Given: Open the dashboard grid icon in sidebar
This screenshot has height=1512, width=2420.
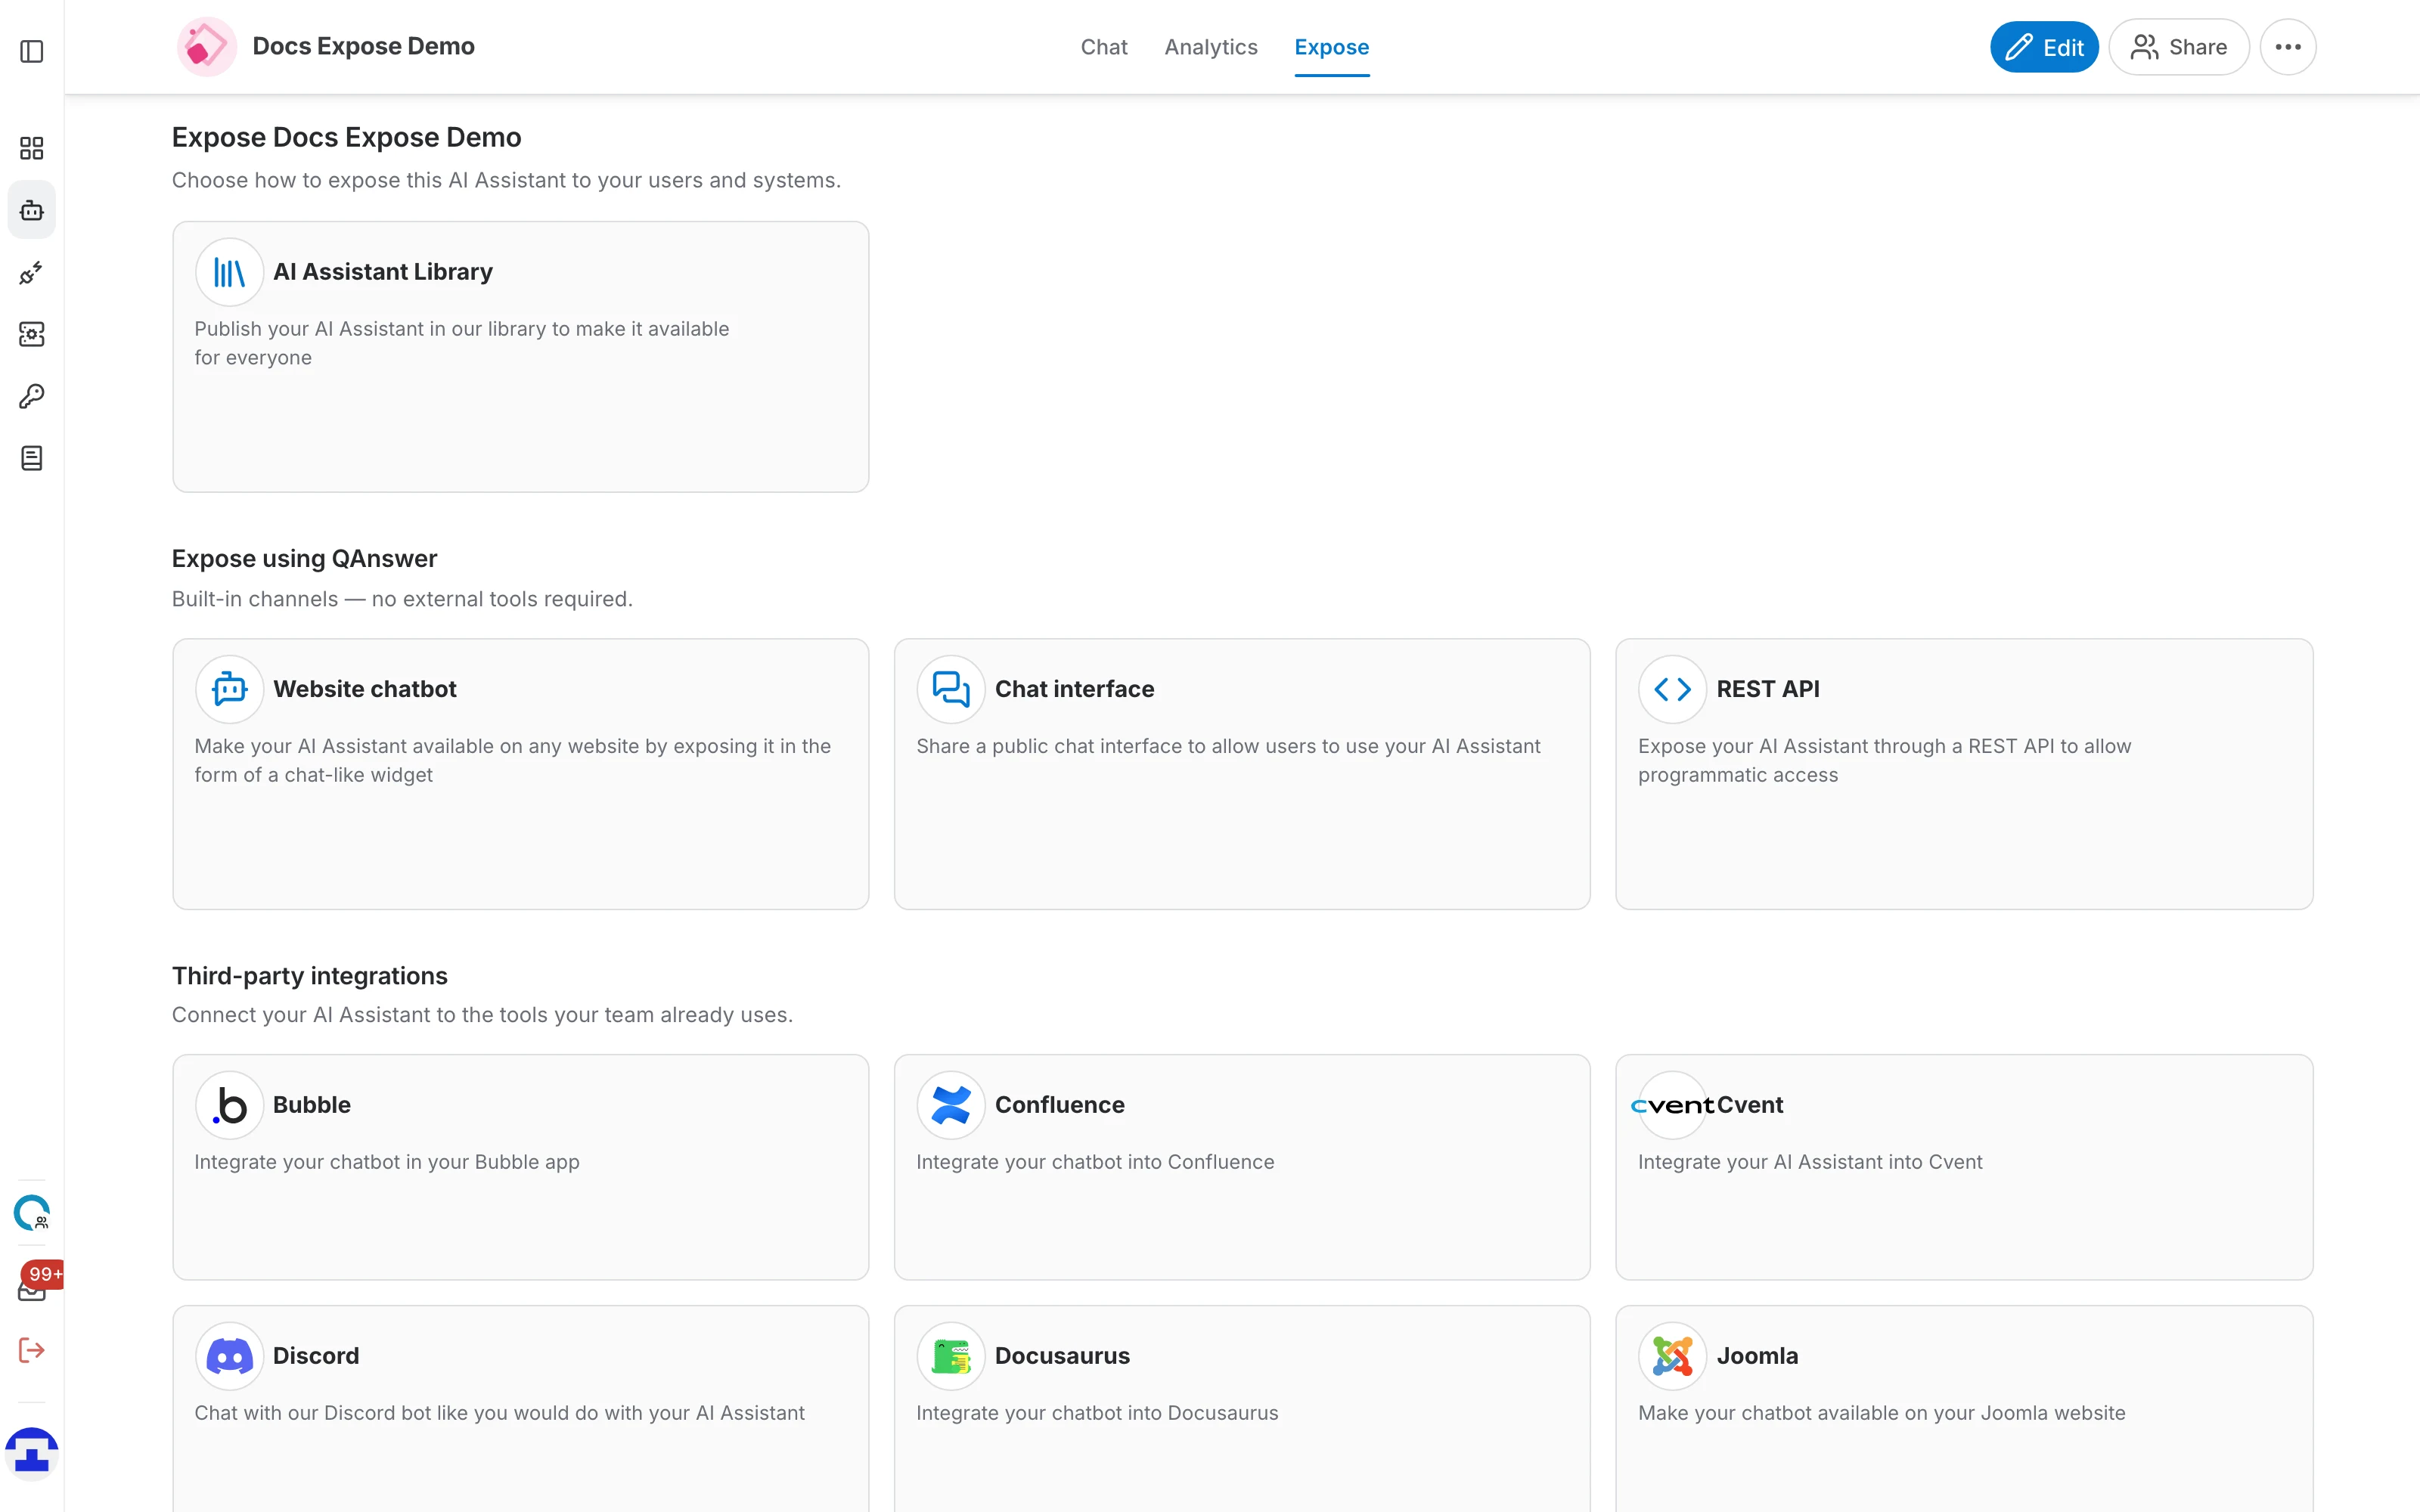Looking at the screenshot, I should [x=32, y=148].
